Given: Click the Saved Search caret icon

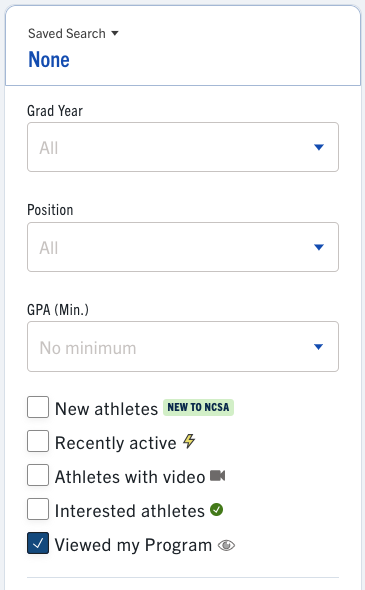Looking at the screenshot, I should pyautogui.click(x=115, y=33).
